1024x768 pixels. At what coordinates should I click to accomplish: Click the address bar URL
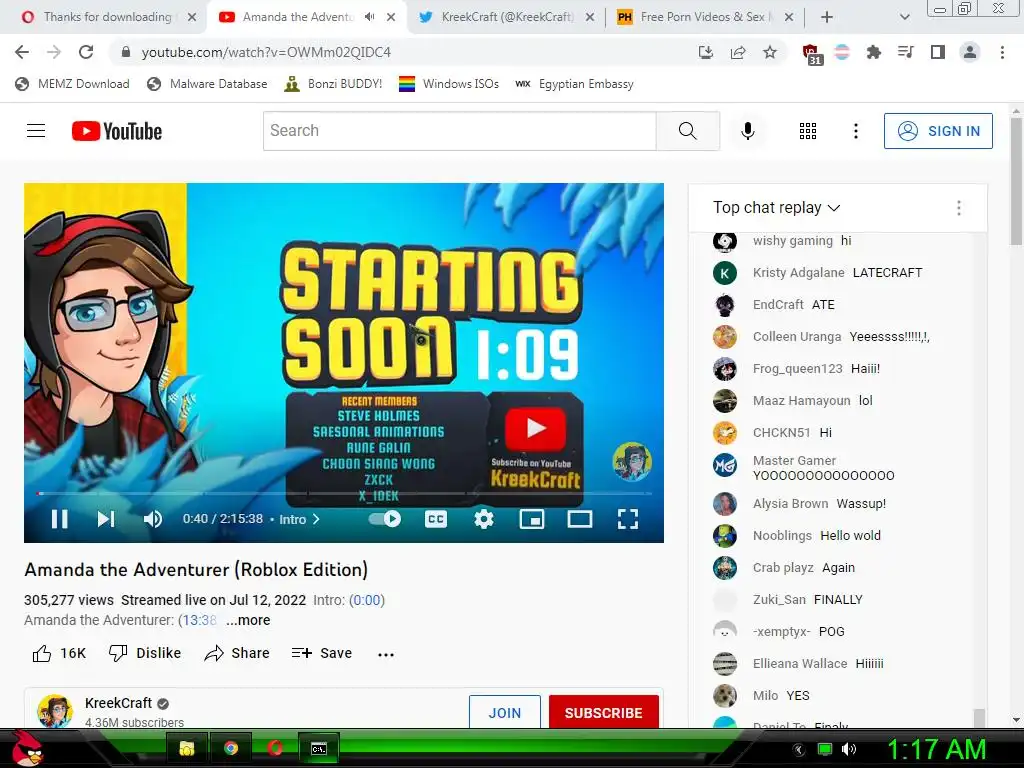tap(266, 52)
